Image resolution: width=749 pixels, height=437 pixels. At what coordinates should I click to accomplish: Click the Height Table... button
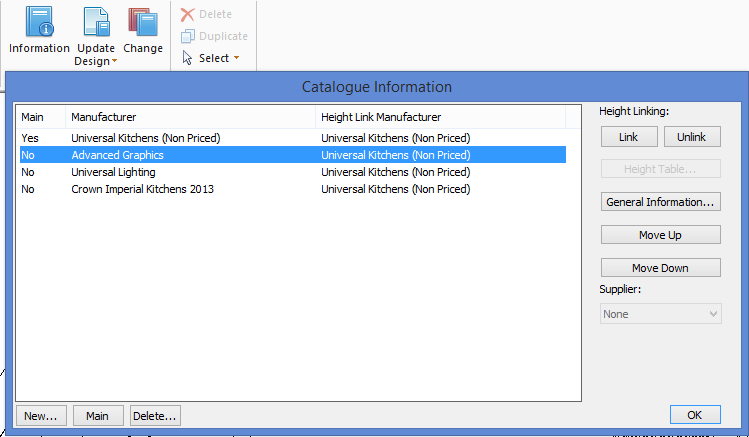point(661,169)
